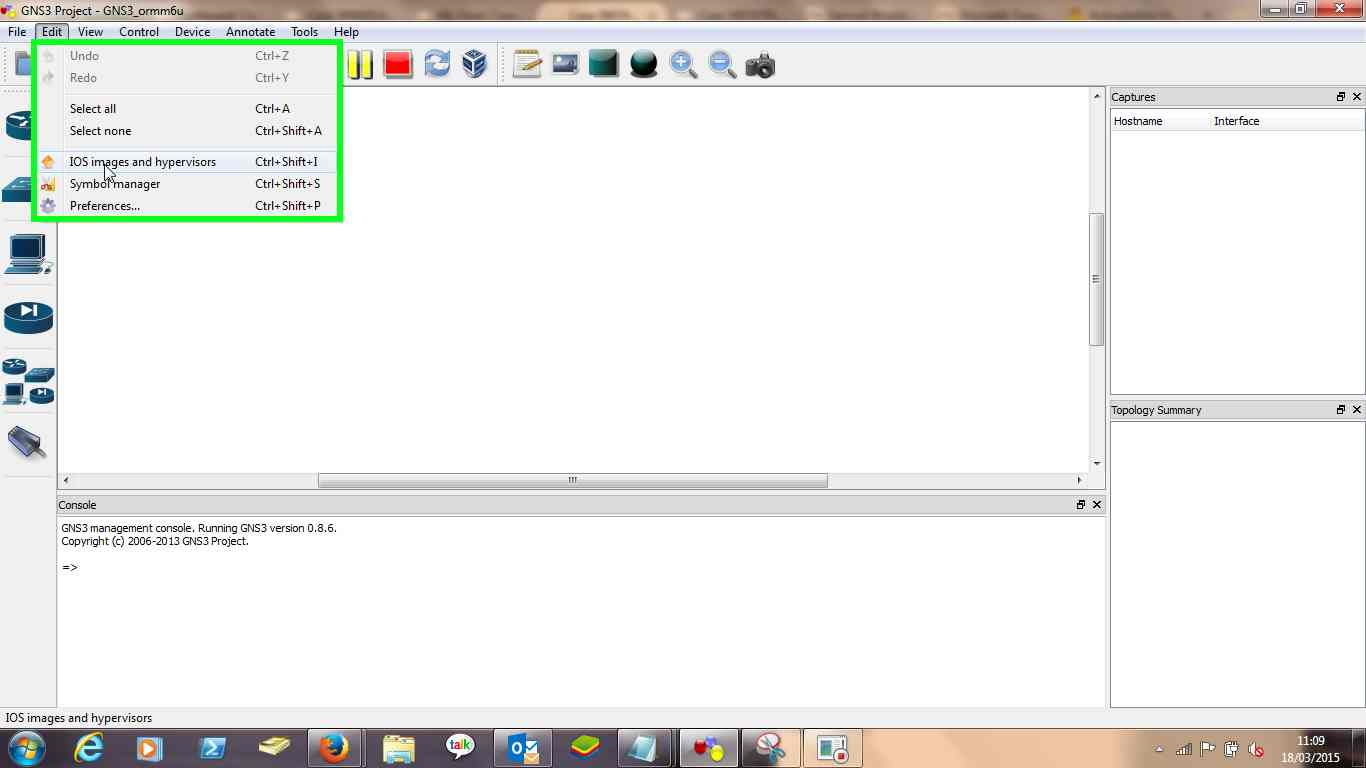Click the yellow Suspend all devices icon
Viewport: 1366px width, 768px height.
(x=360, y=65)
